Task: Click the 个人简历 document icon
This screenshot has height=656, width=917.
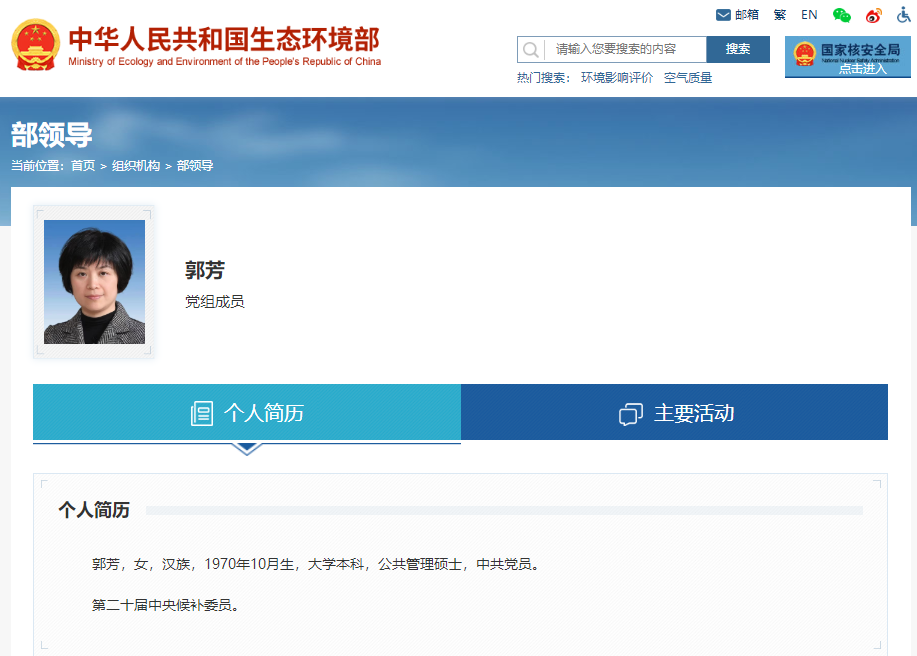Action: click(x=202, y=413)
